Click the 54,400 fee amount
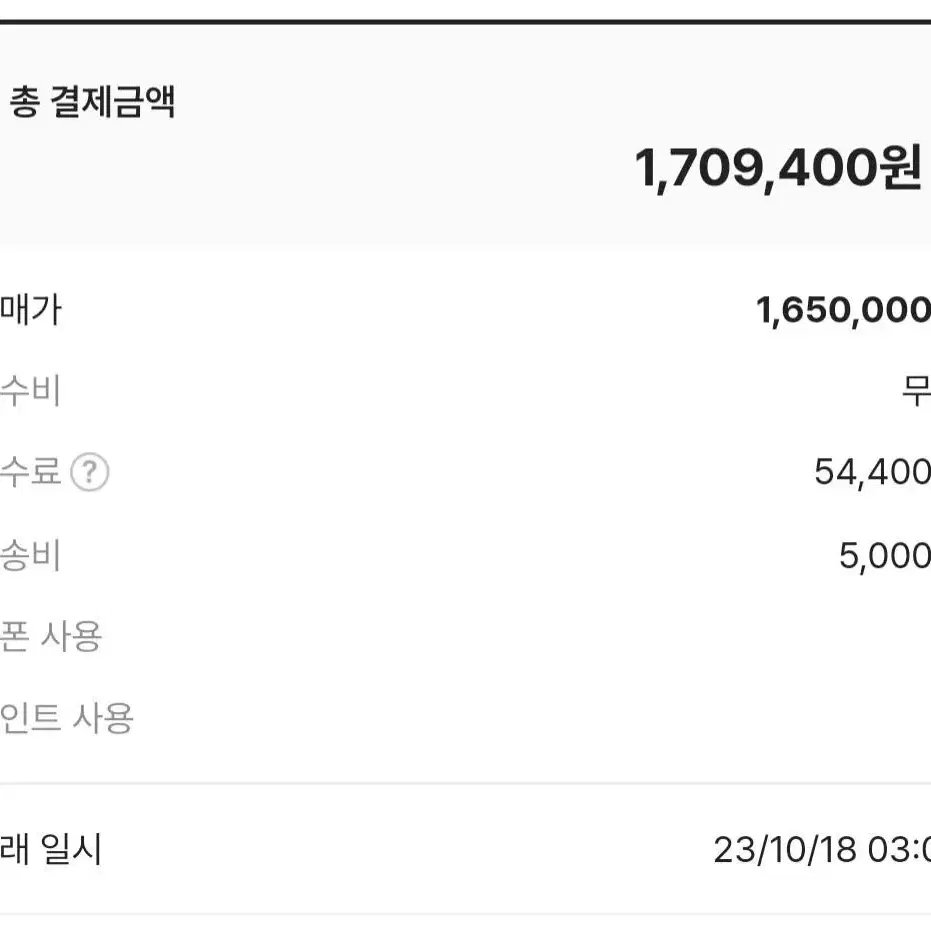The width and height of the screenshot is (931, 931). point(872,473)
